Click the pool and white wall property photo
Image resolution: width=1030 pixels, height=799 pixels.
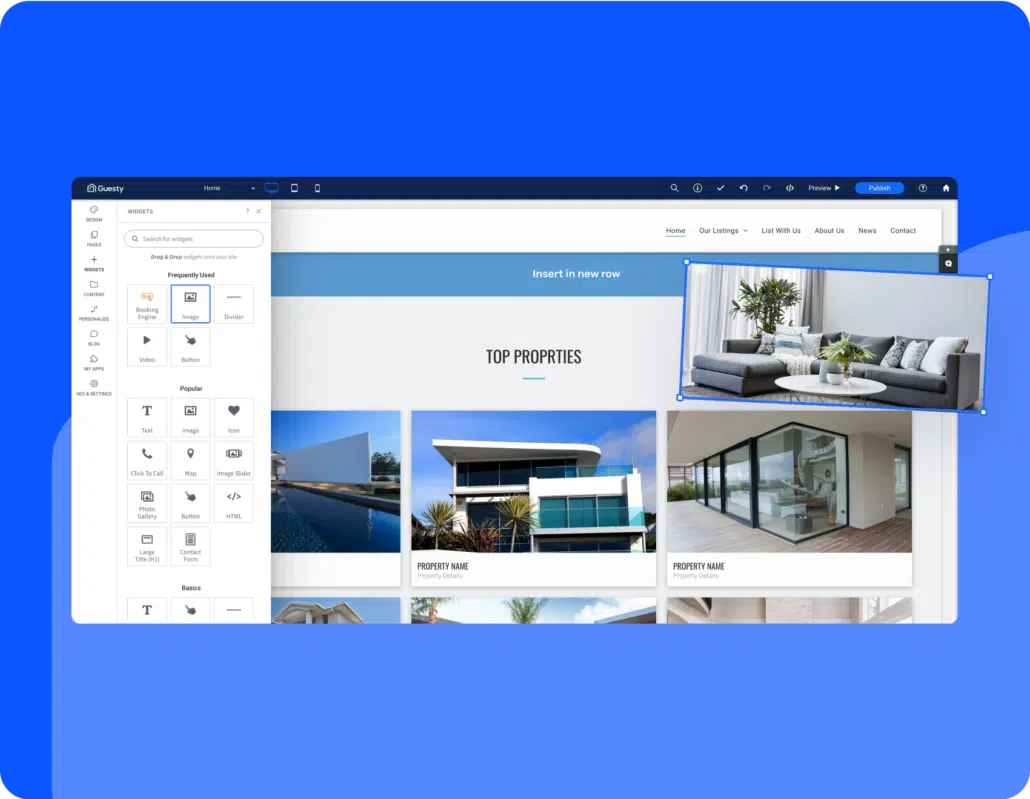click(x=336, y=482)
